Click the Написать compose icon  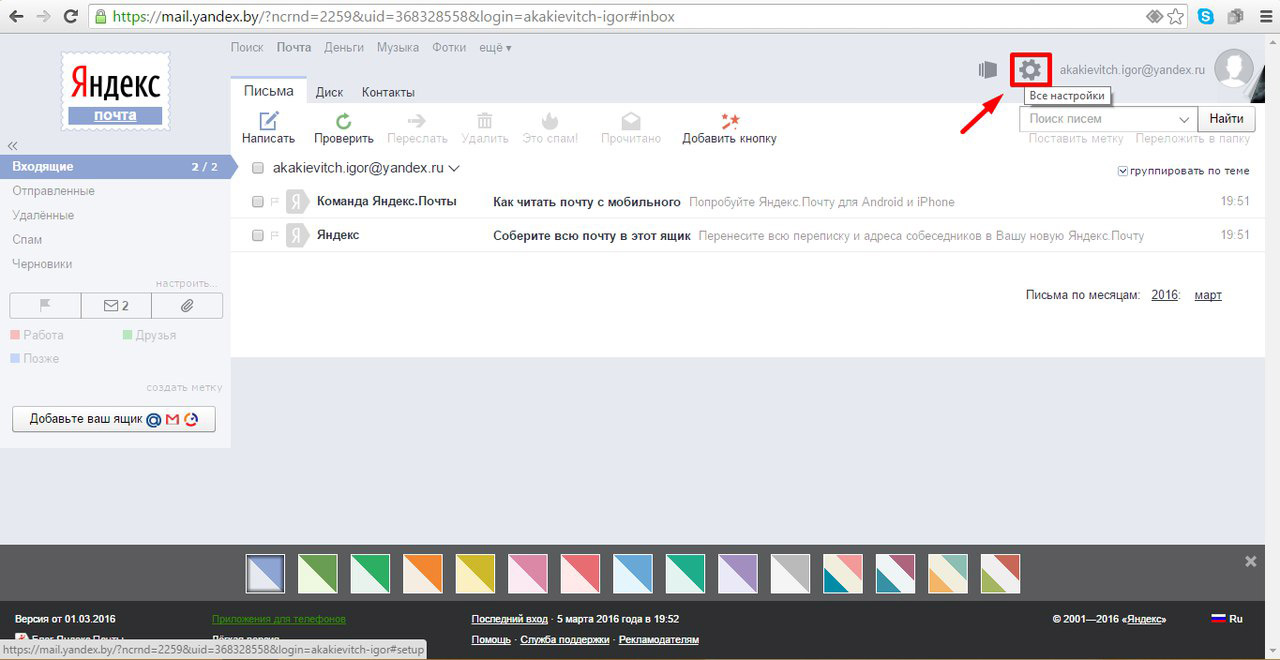pyautogui.click(x=268, y=121)
